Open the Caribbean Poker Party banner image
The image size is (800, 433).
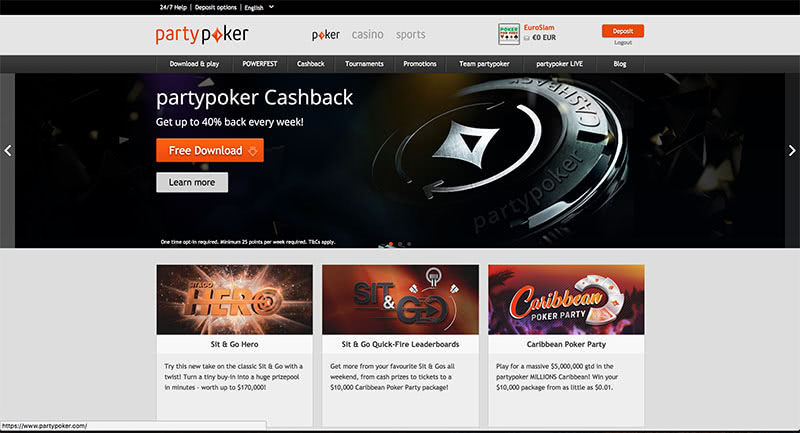tap(566, 299)
